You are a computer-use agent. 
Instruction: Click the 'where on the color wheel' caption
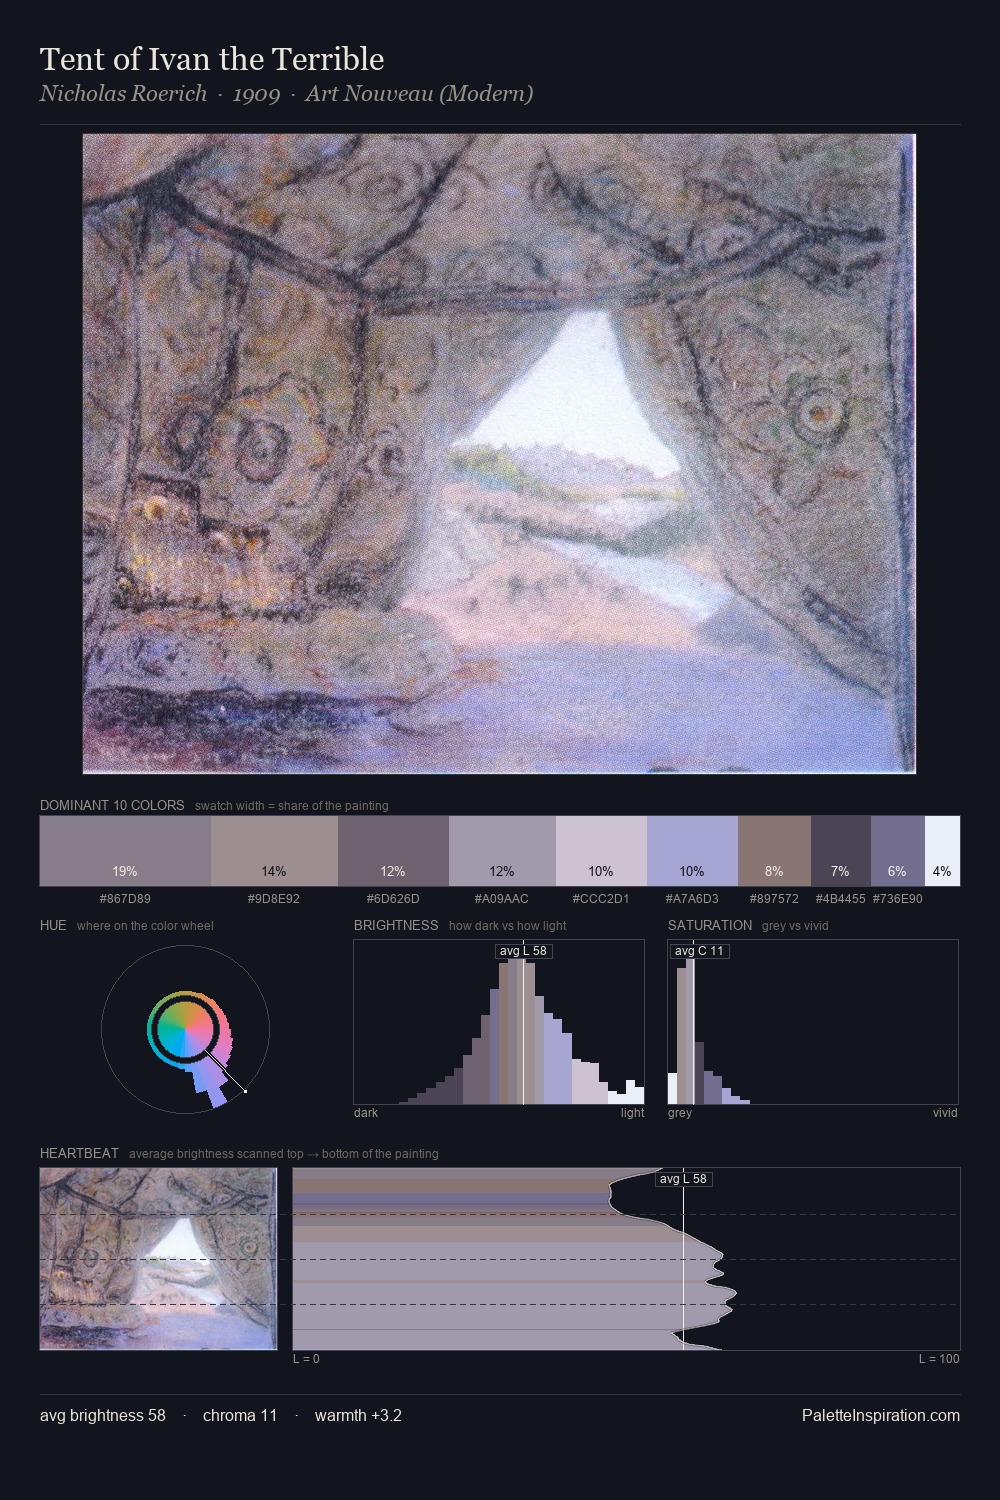pyautogui.click(x=145, y=926)
